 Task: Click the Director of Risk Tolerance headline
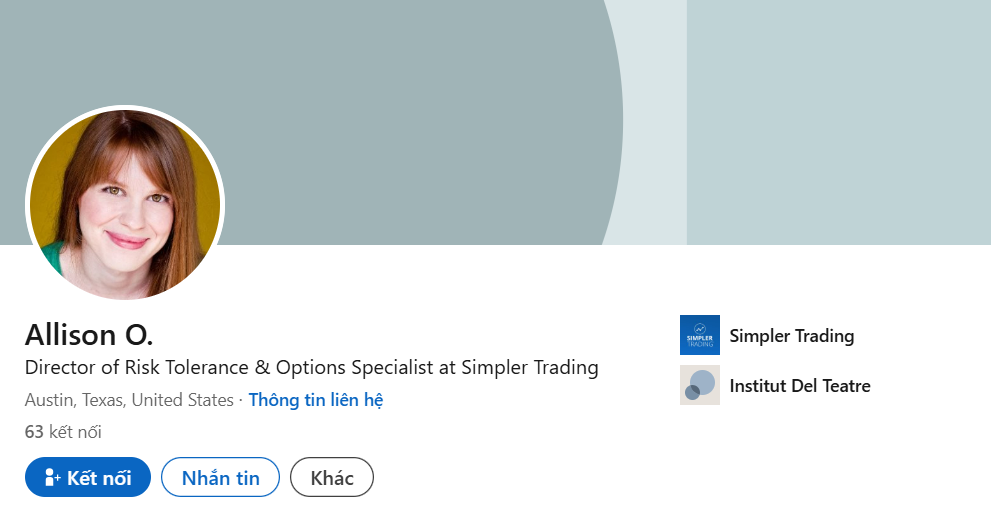coord(312,368)
